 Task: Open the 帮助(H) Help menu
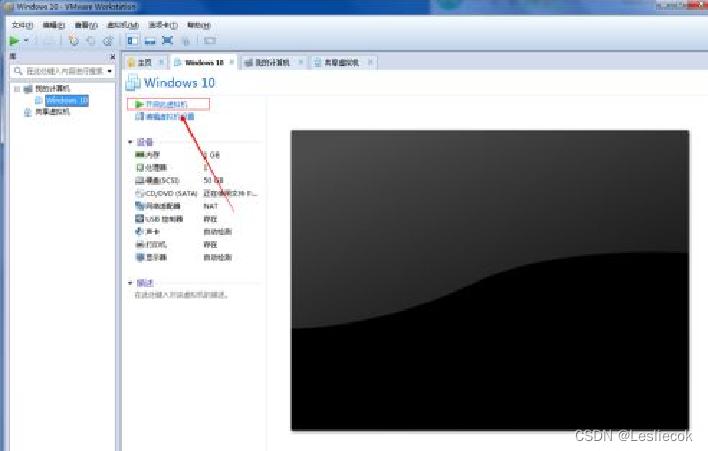[x=199, y=25]
